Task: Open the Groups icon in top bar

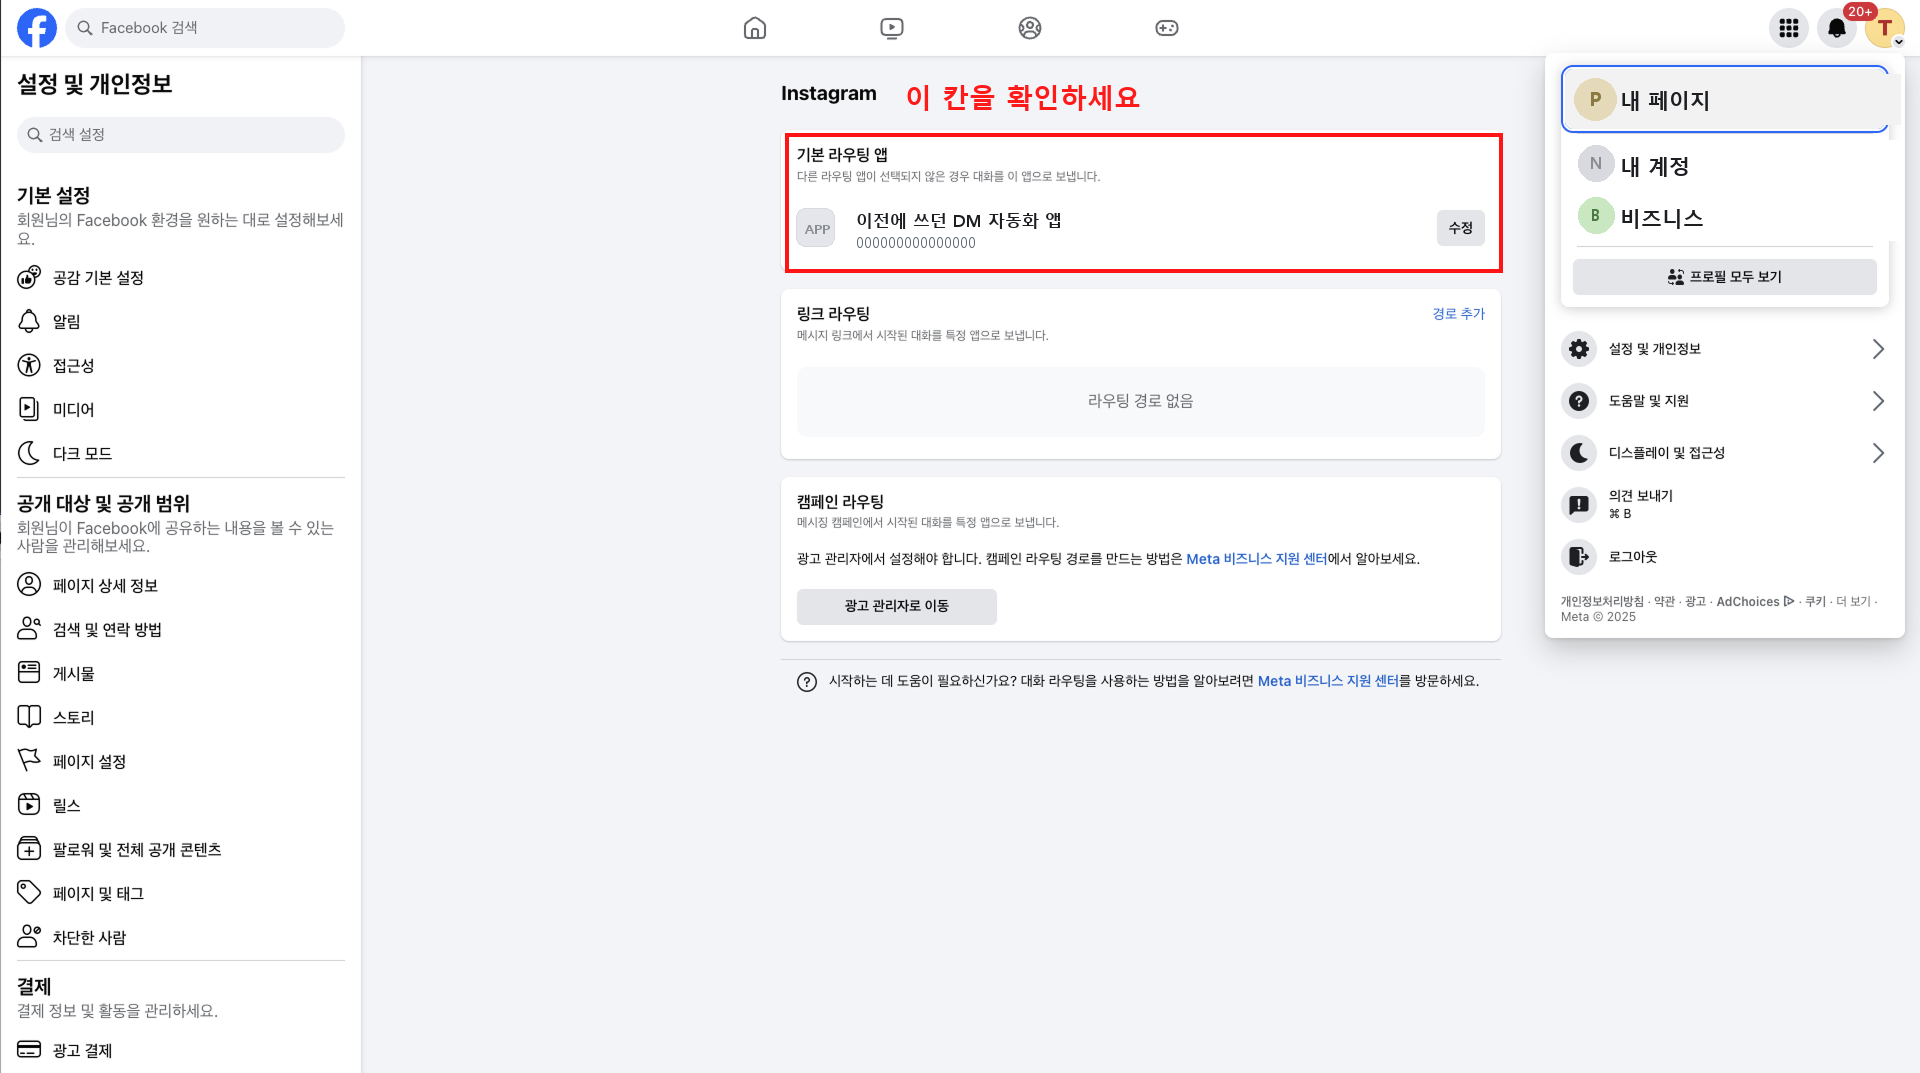Action: tap(1030, 28)
